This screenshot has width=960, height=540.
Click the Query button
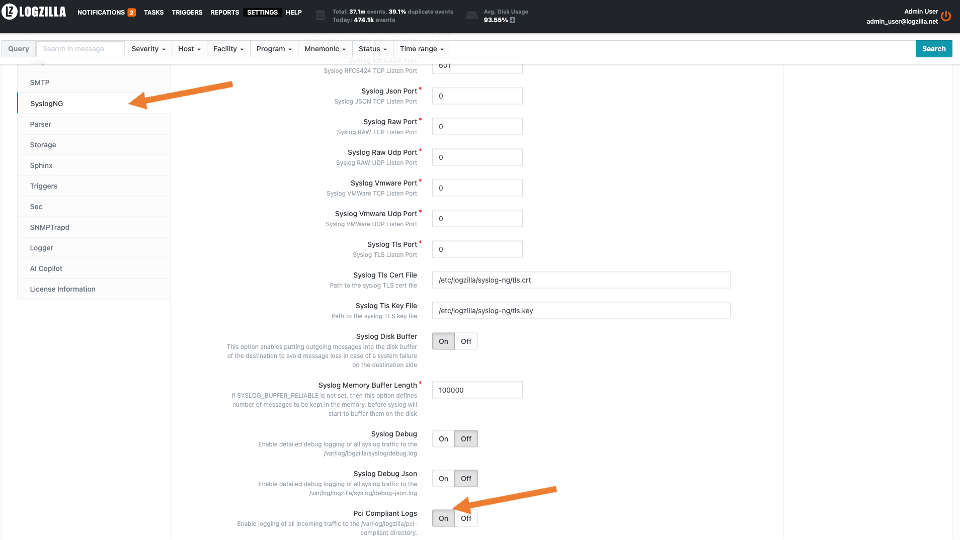[18, 49]
